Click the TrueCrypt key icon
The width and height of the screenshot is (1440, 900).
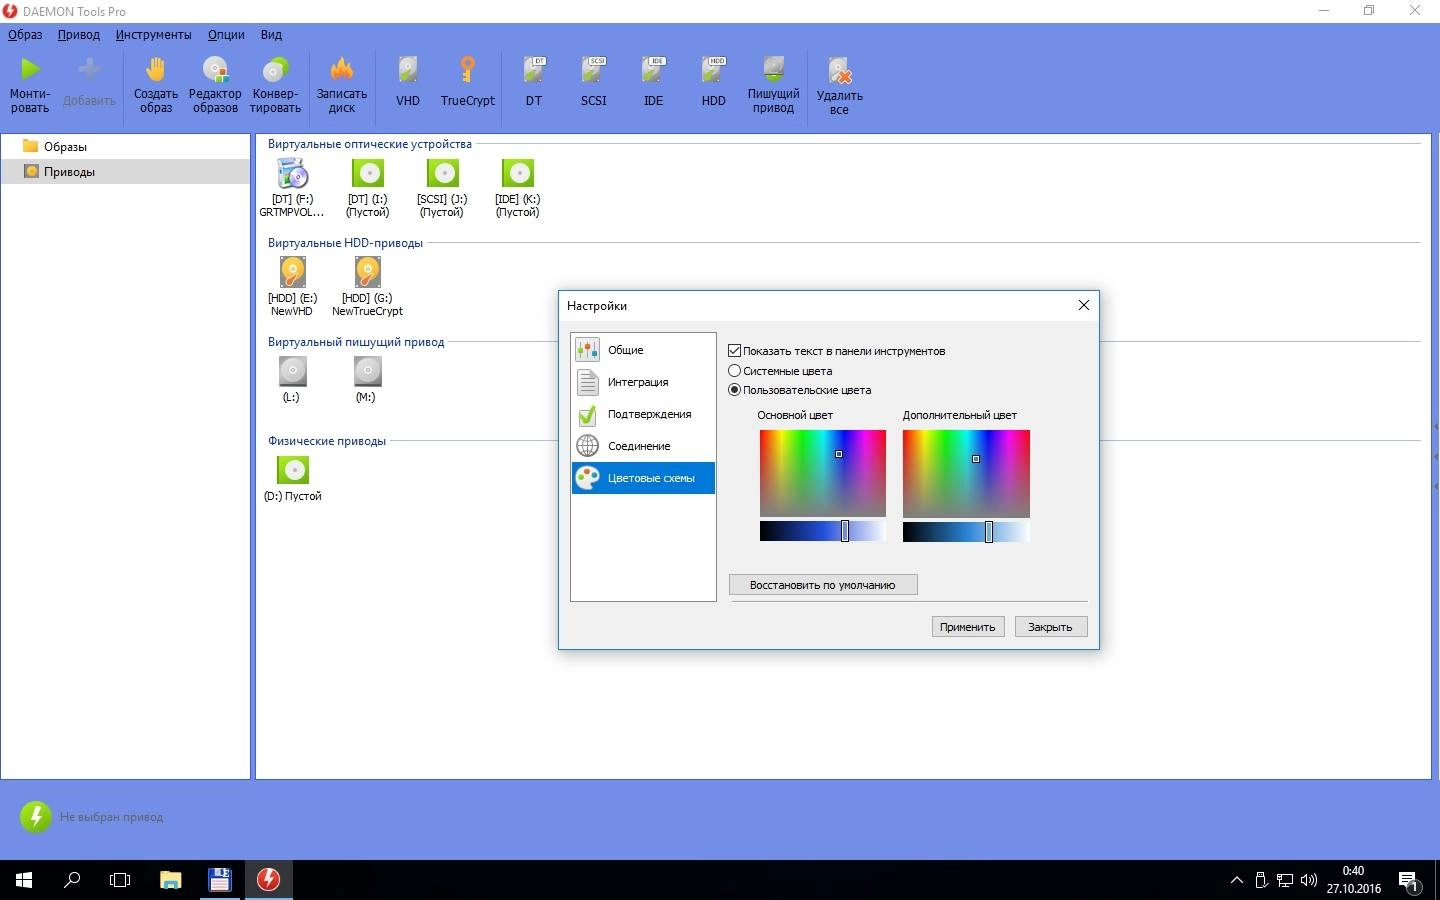[468, 68]
